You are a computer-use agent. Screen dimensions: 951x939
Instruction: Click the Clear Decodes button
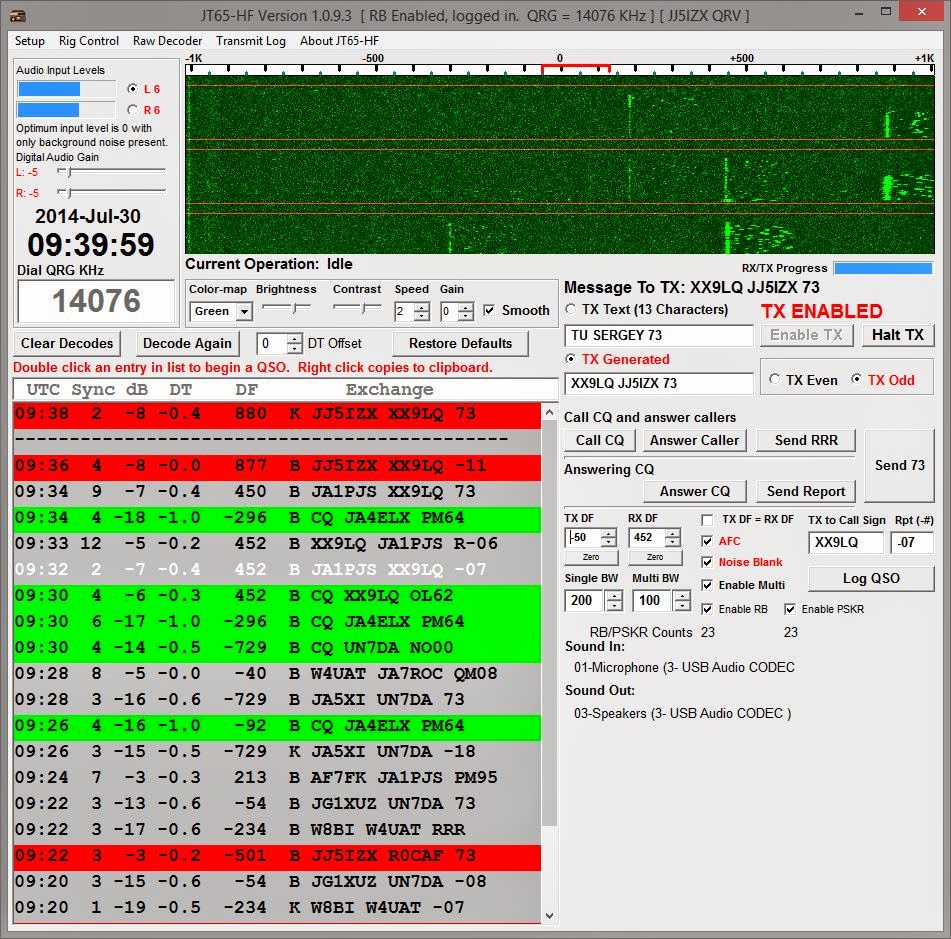point(67,343)
